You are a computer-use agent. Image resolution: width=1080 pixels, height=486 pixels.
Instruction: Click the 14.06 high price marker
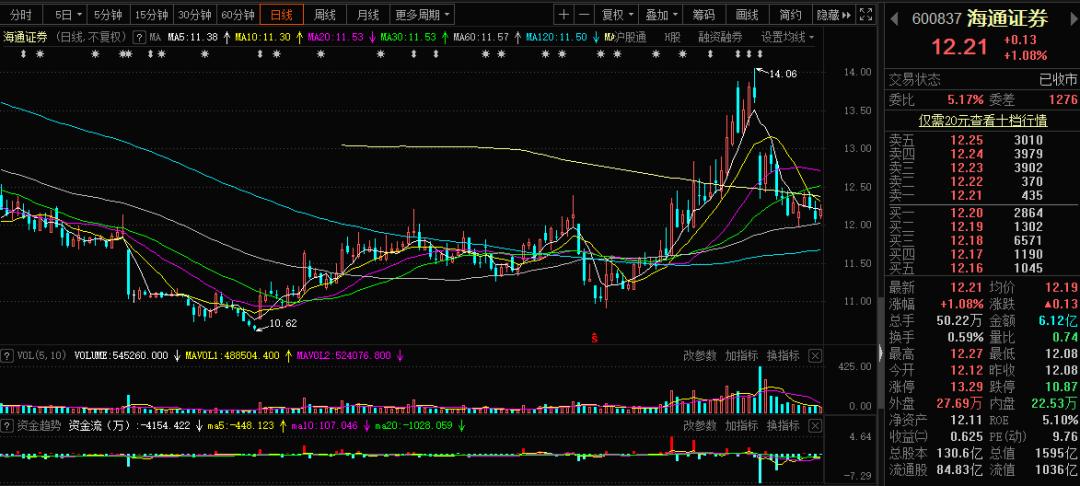click(782, 74)
